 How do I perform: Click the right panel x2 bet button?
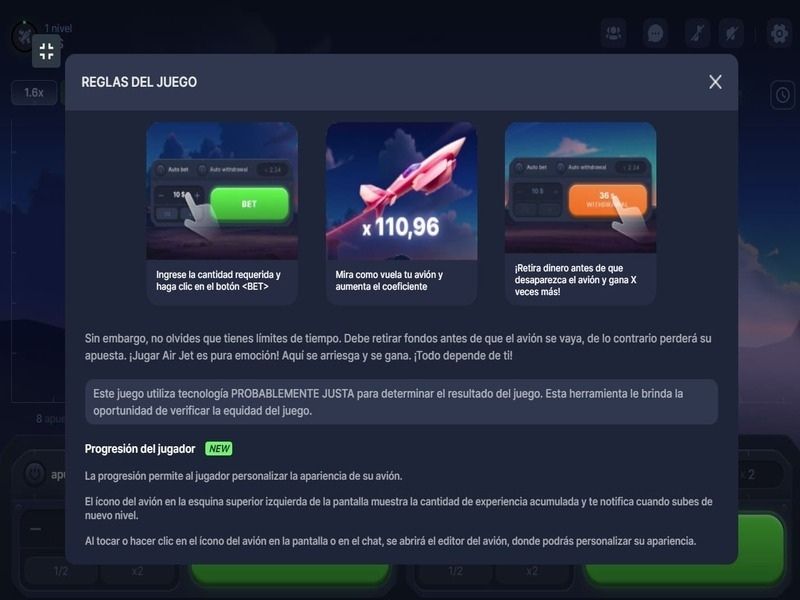tap(532, 571)
